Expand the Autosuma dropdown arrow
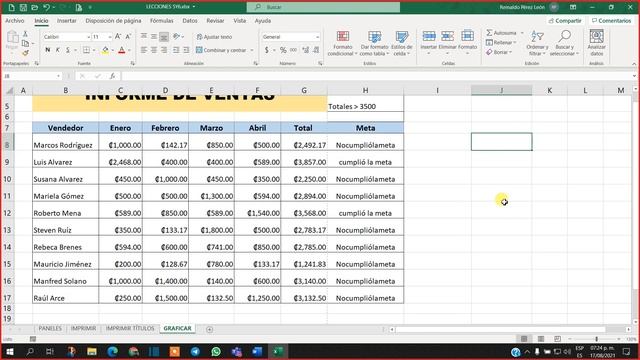This screenshot has height=360, width=640. pos(522,33)
